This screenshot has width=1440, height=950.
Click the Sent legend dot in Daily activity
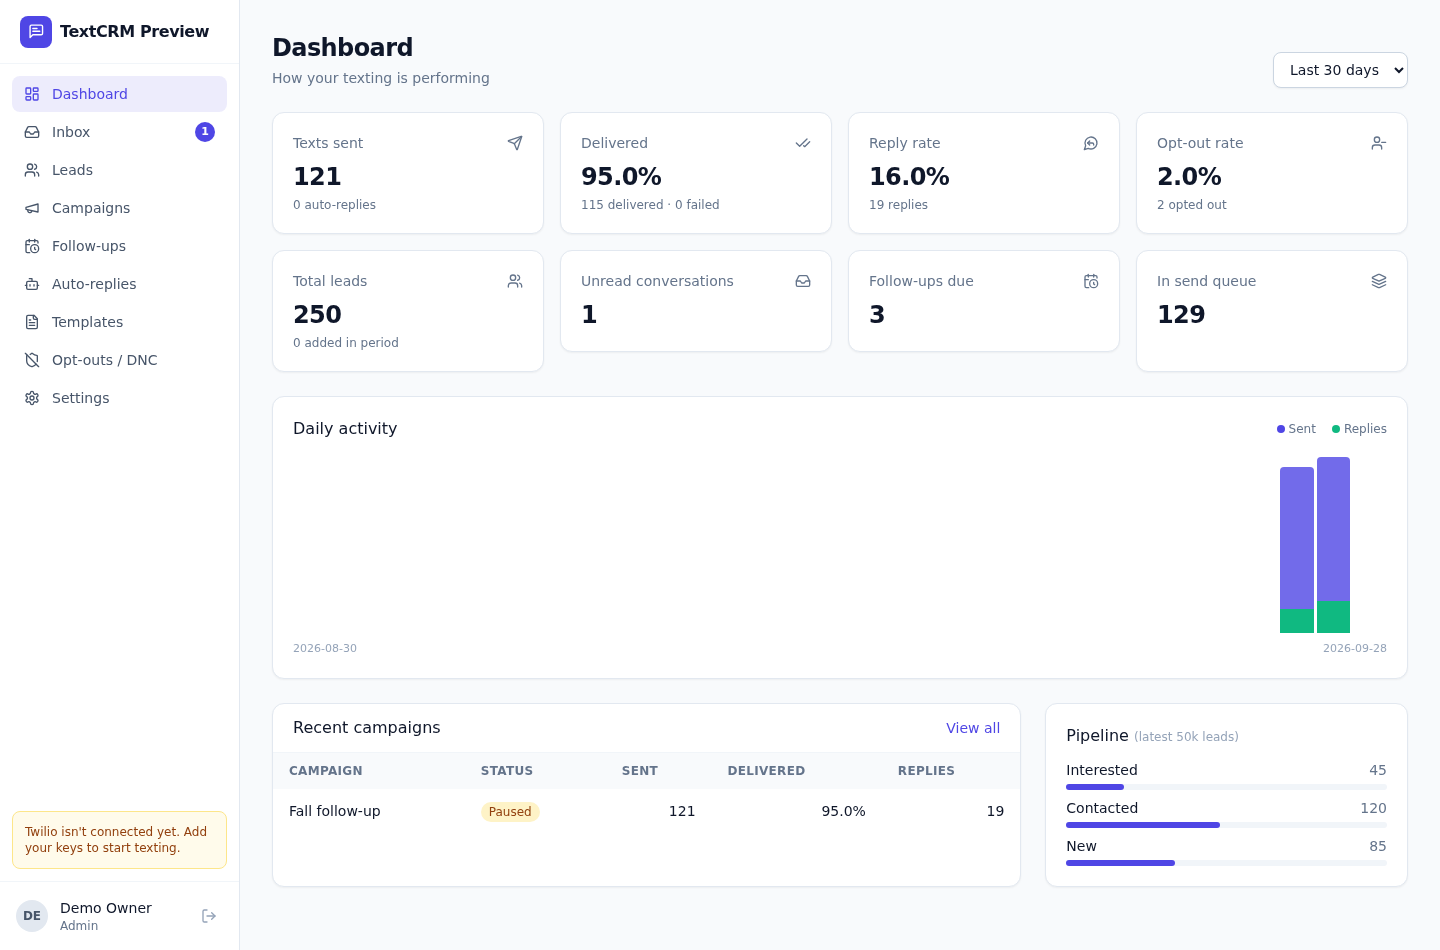coord(1281,429)
